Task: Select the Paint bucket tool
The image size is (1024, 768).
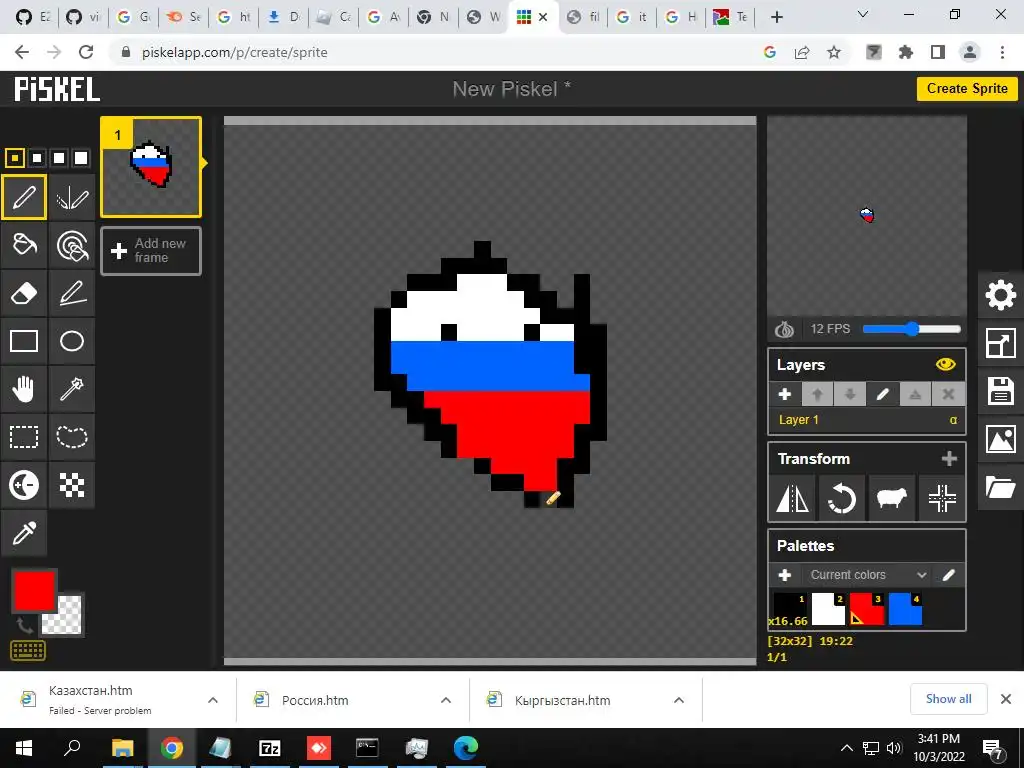Action: [24, 245]
